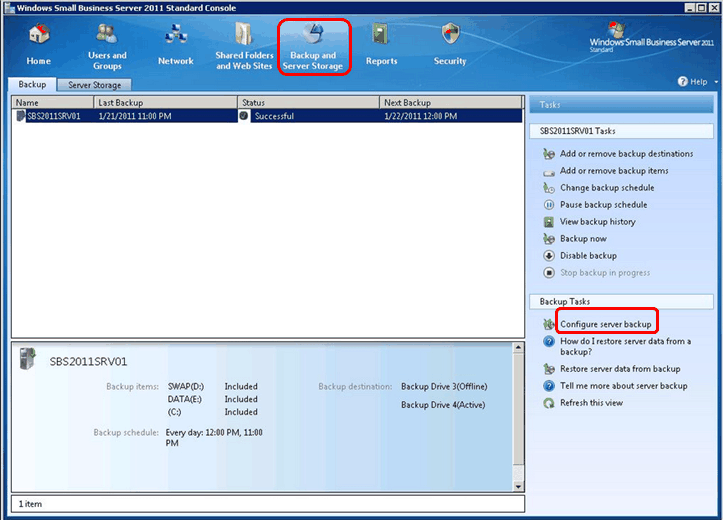
Task: Open the Change backup schedule link
Action: [607, 188]
